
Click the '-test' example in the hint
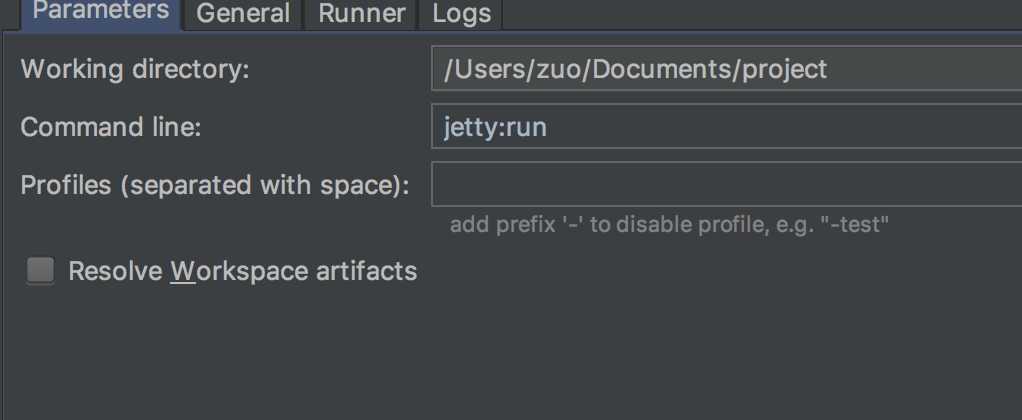coord(854,225)
